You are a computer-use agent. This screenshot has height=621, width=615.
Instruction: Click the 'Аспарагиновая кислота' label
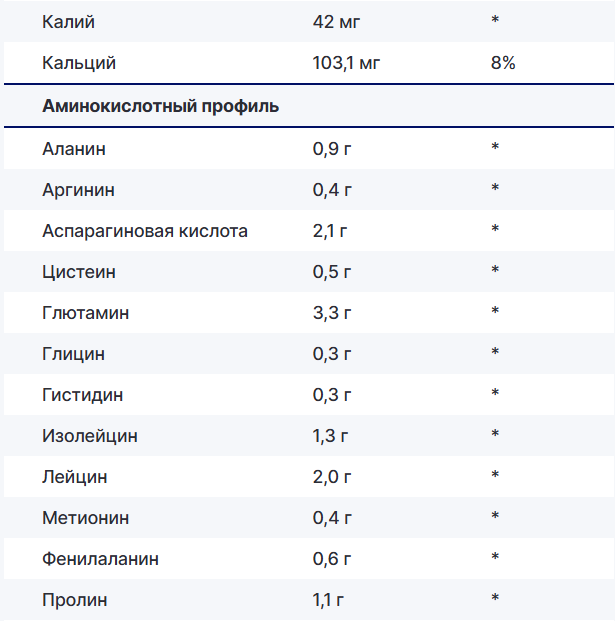[x=145, y=231]
